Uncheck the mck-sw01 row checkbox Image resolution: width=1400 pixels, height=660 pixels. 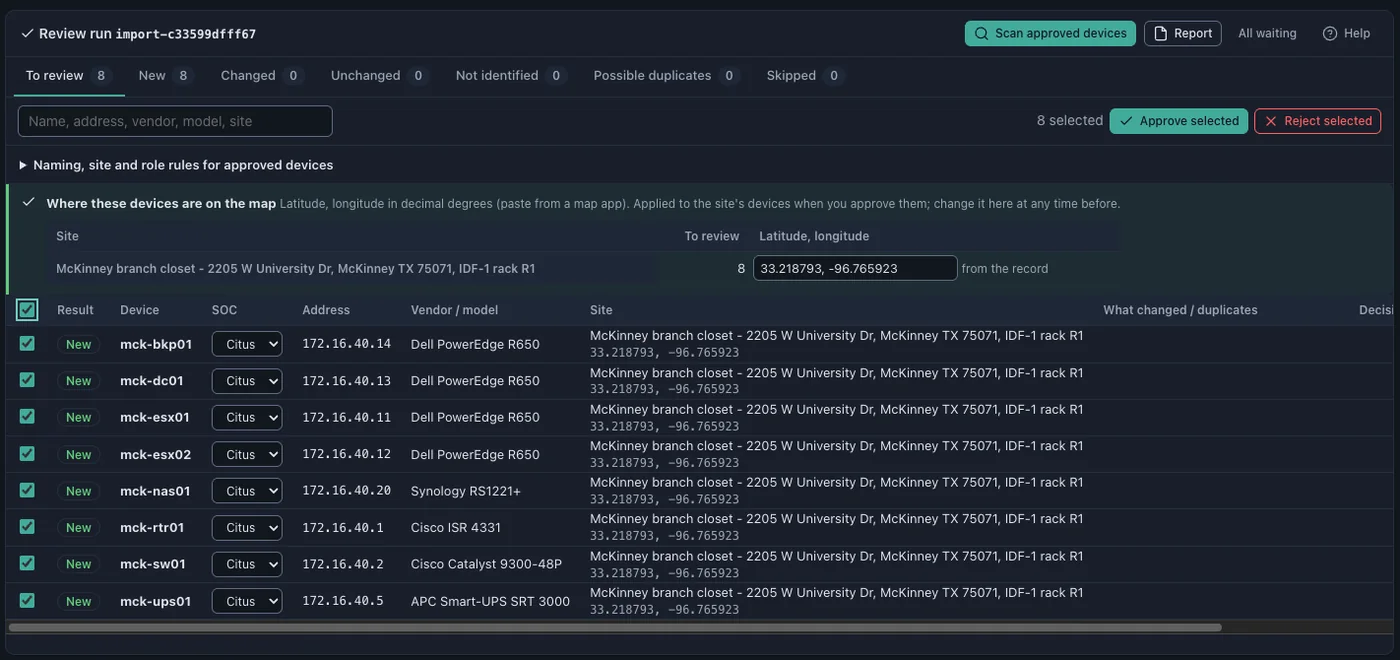pos(27,563)
